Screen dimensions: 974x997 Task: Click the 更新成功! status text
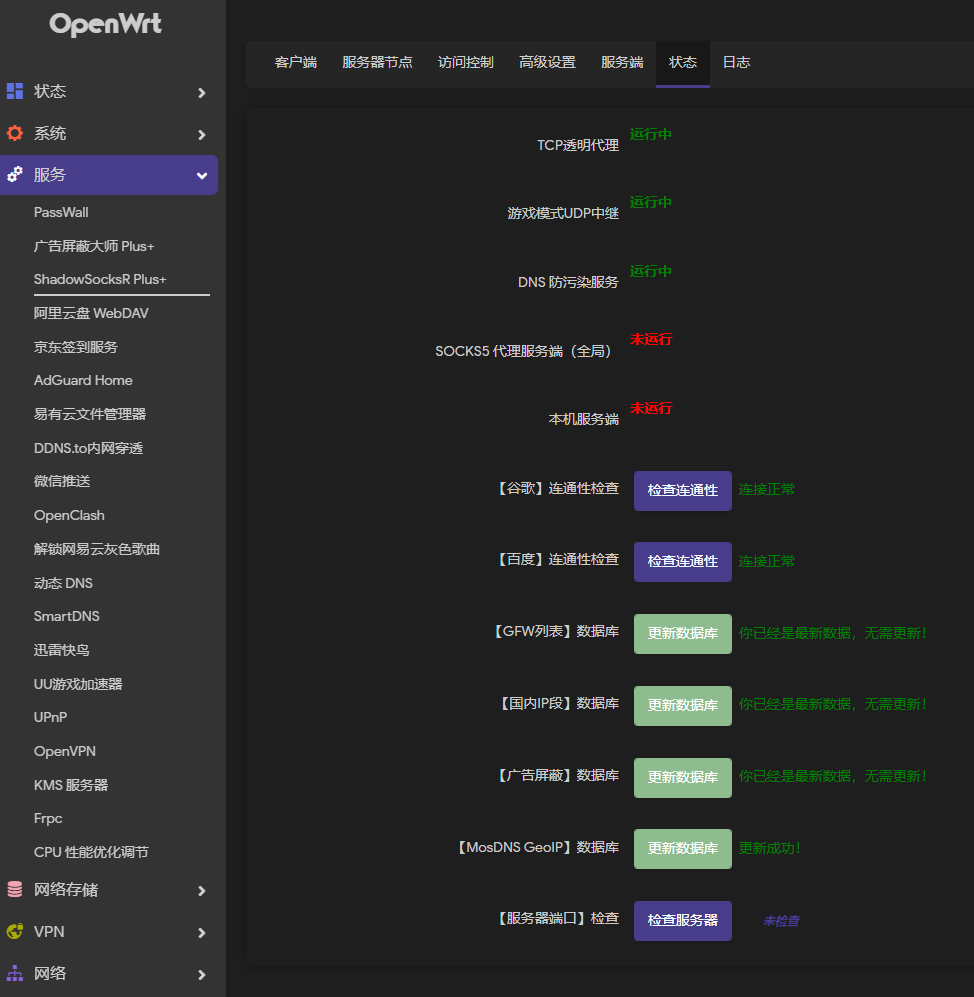point(769,848)
